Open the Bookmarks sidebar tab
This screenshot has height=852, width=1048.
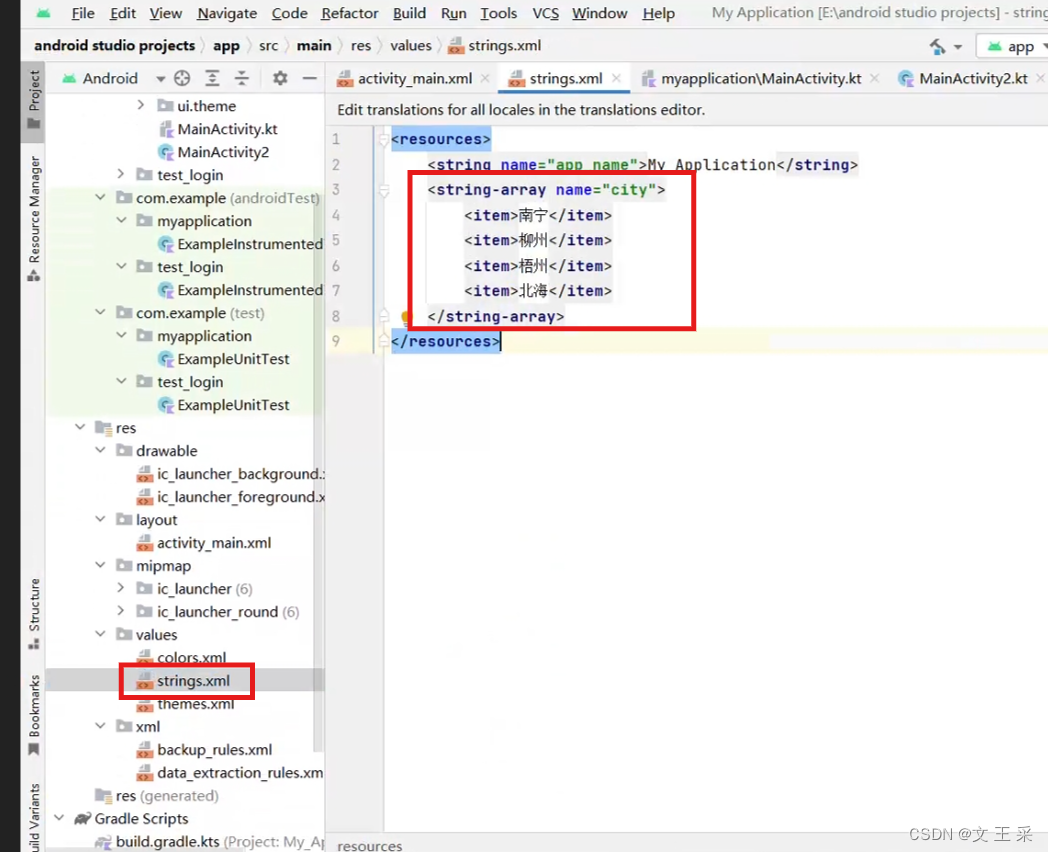[x=33, y=714]
